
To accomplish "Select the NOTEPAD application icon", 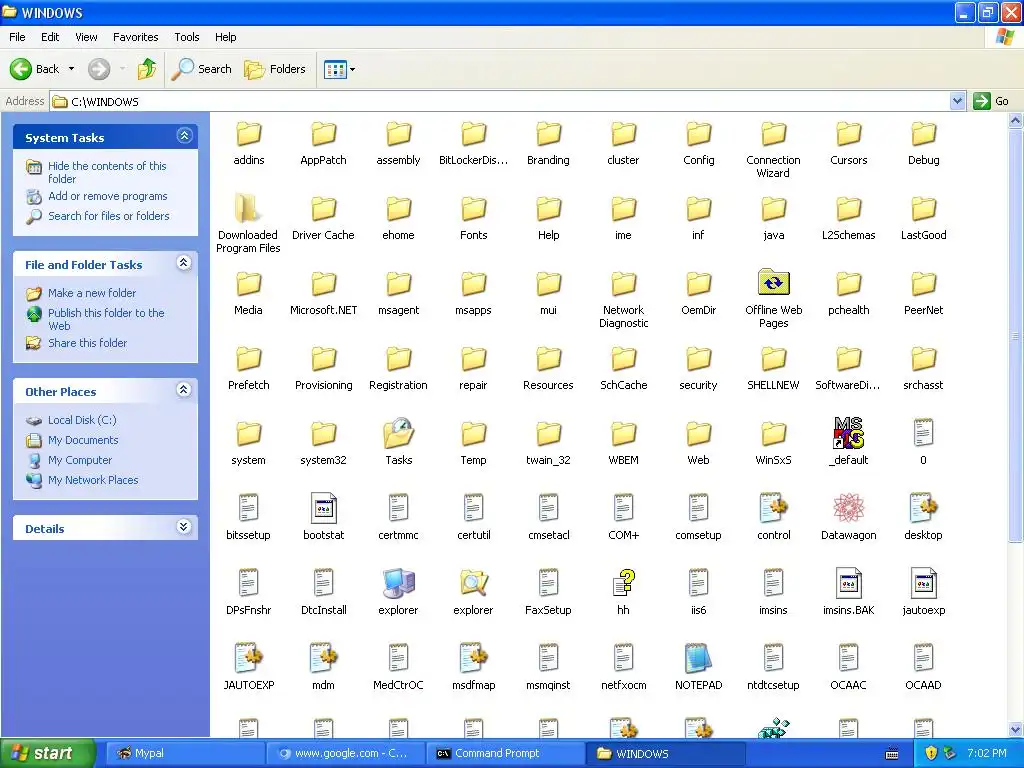I will pyautogui.click(x=698, y=658).
